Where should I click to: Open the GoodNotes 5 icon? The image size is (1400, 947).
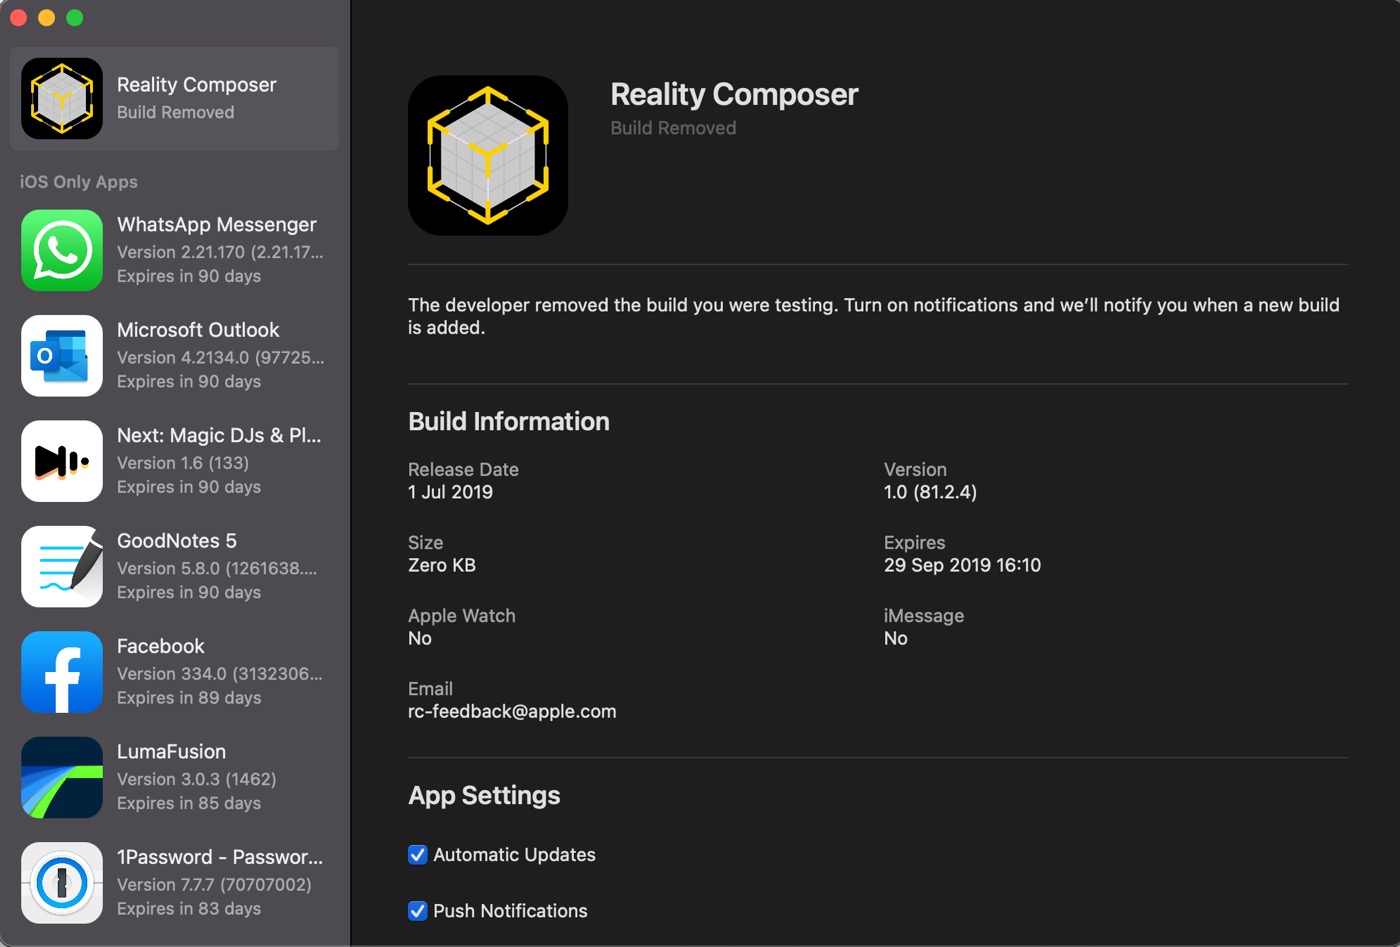(x=62, y=566)
